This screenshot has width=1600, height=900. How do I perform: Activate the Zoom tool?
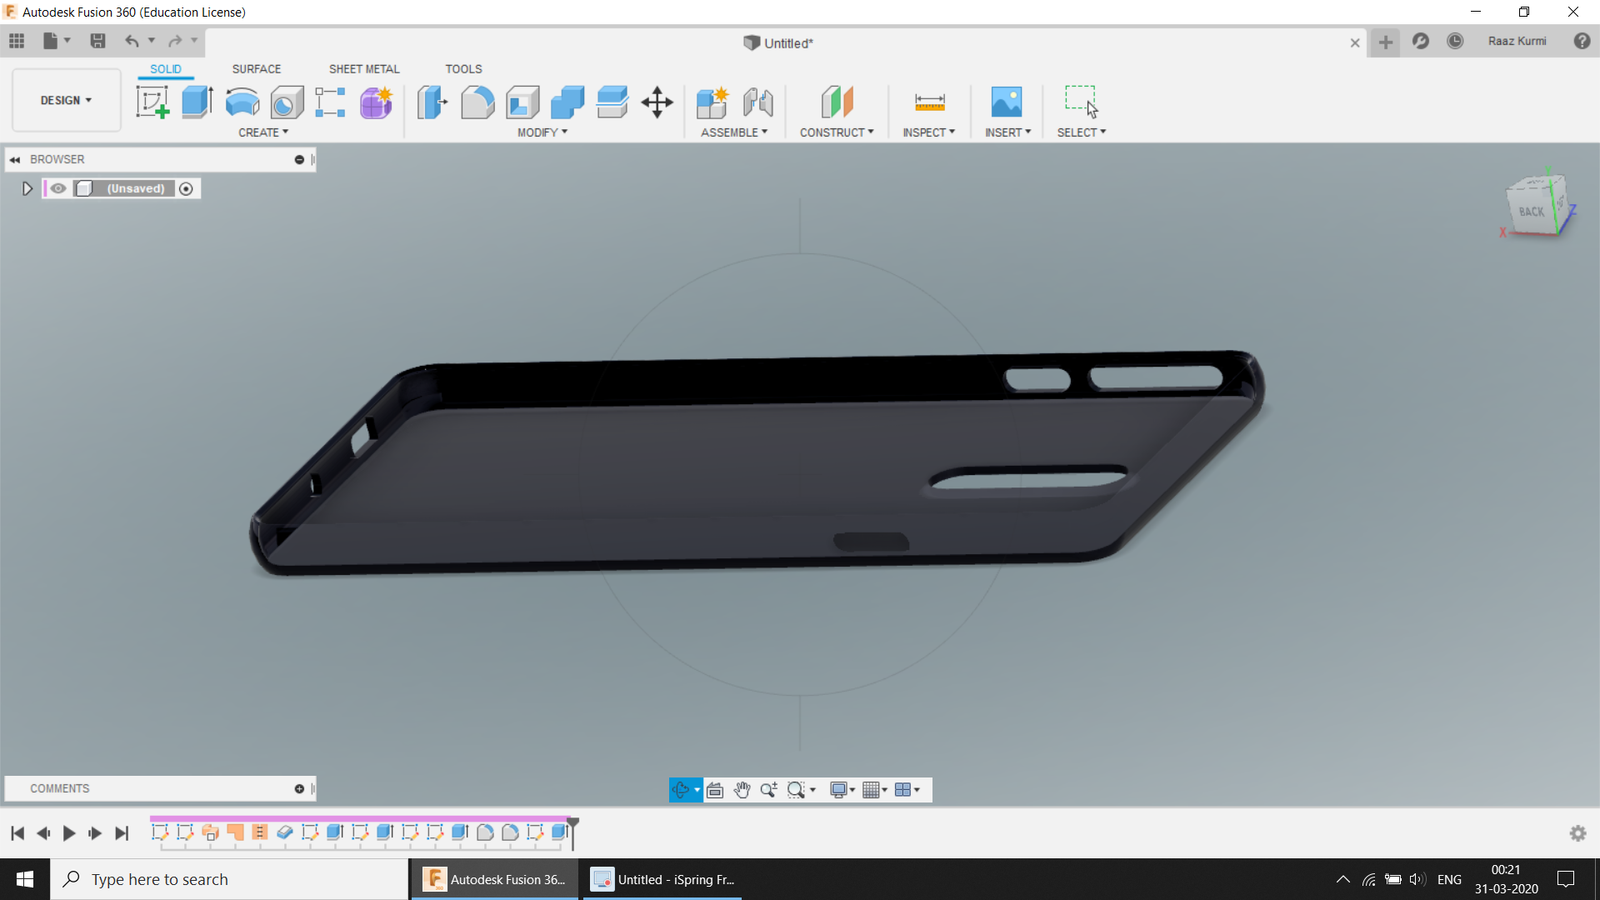(768, 790)
